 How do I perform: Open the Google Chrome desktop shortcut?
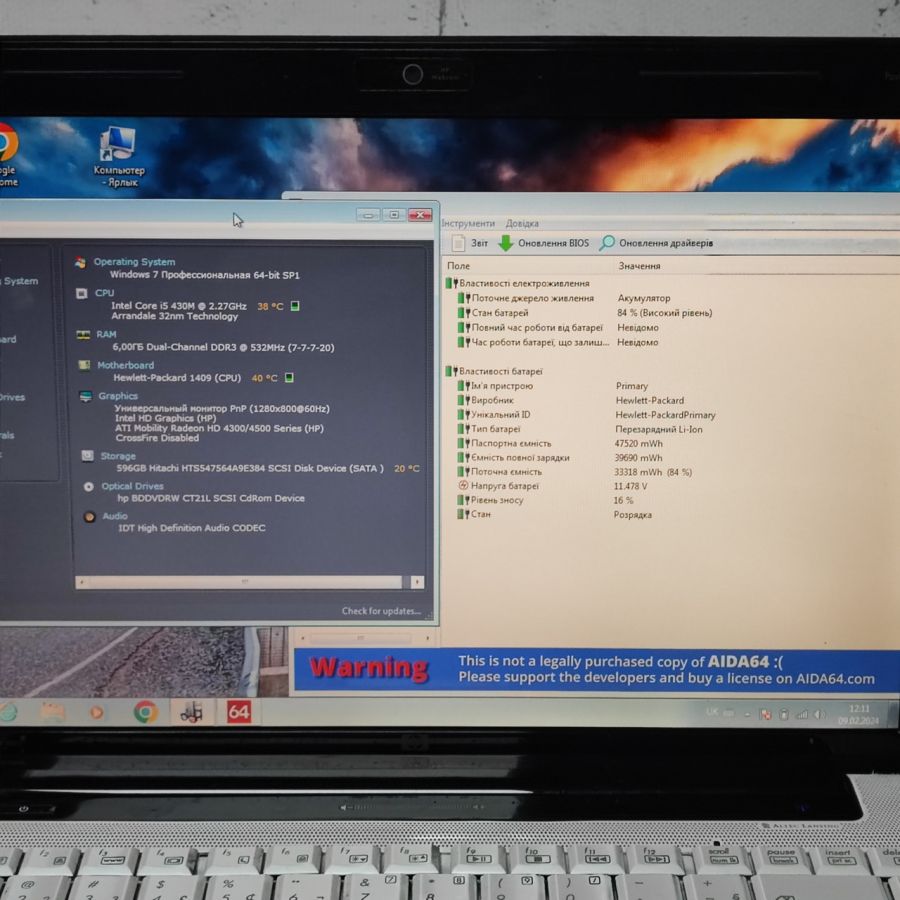pos(8,155)
